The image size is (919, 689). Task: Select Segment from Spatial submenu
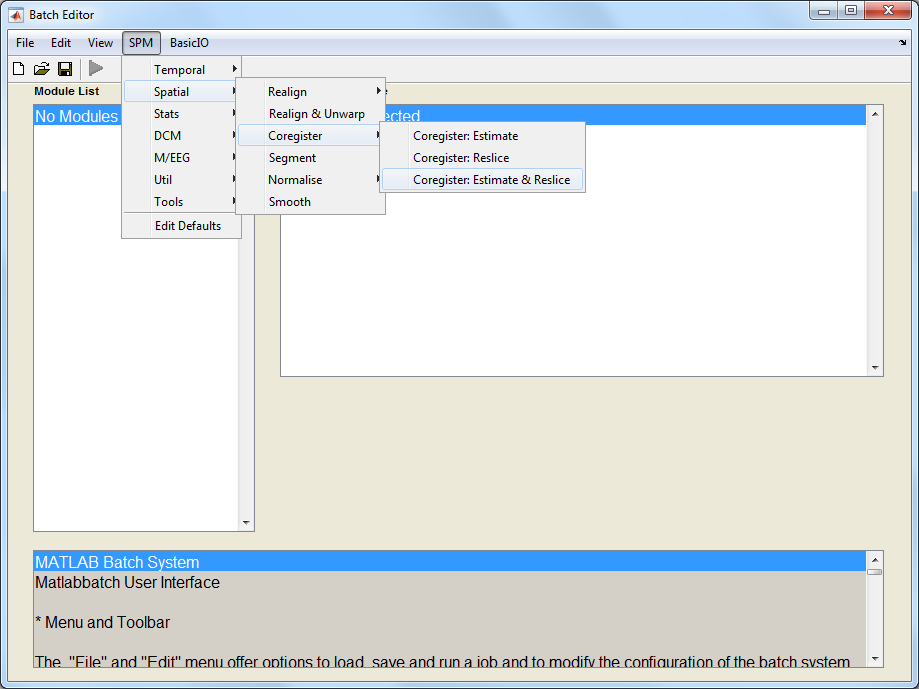292,158
